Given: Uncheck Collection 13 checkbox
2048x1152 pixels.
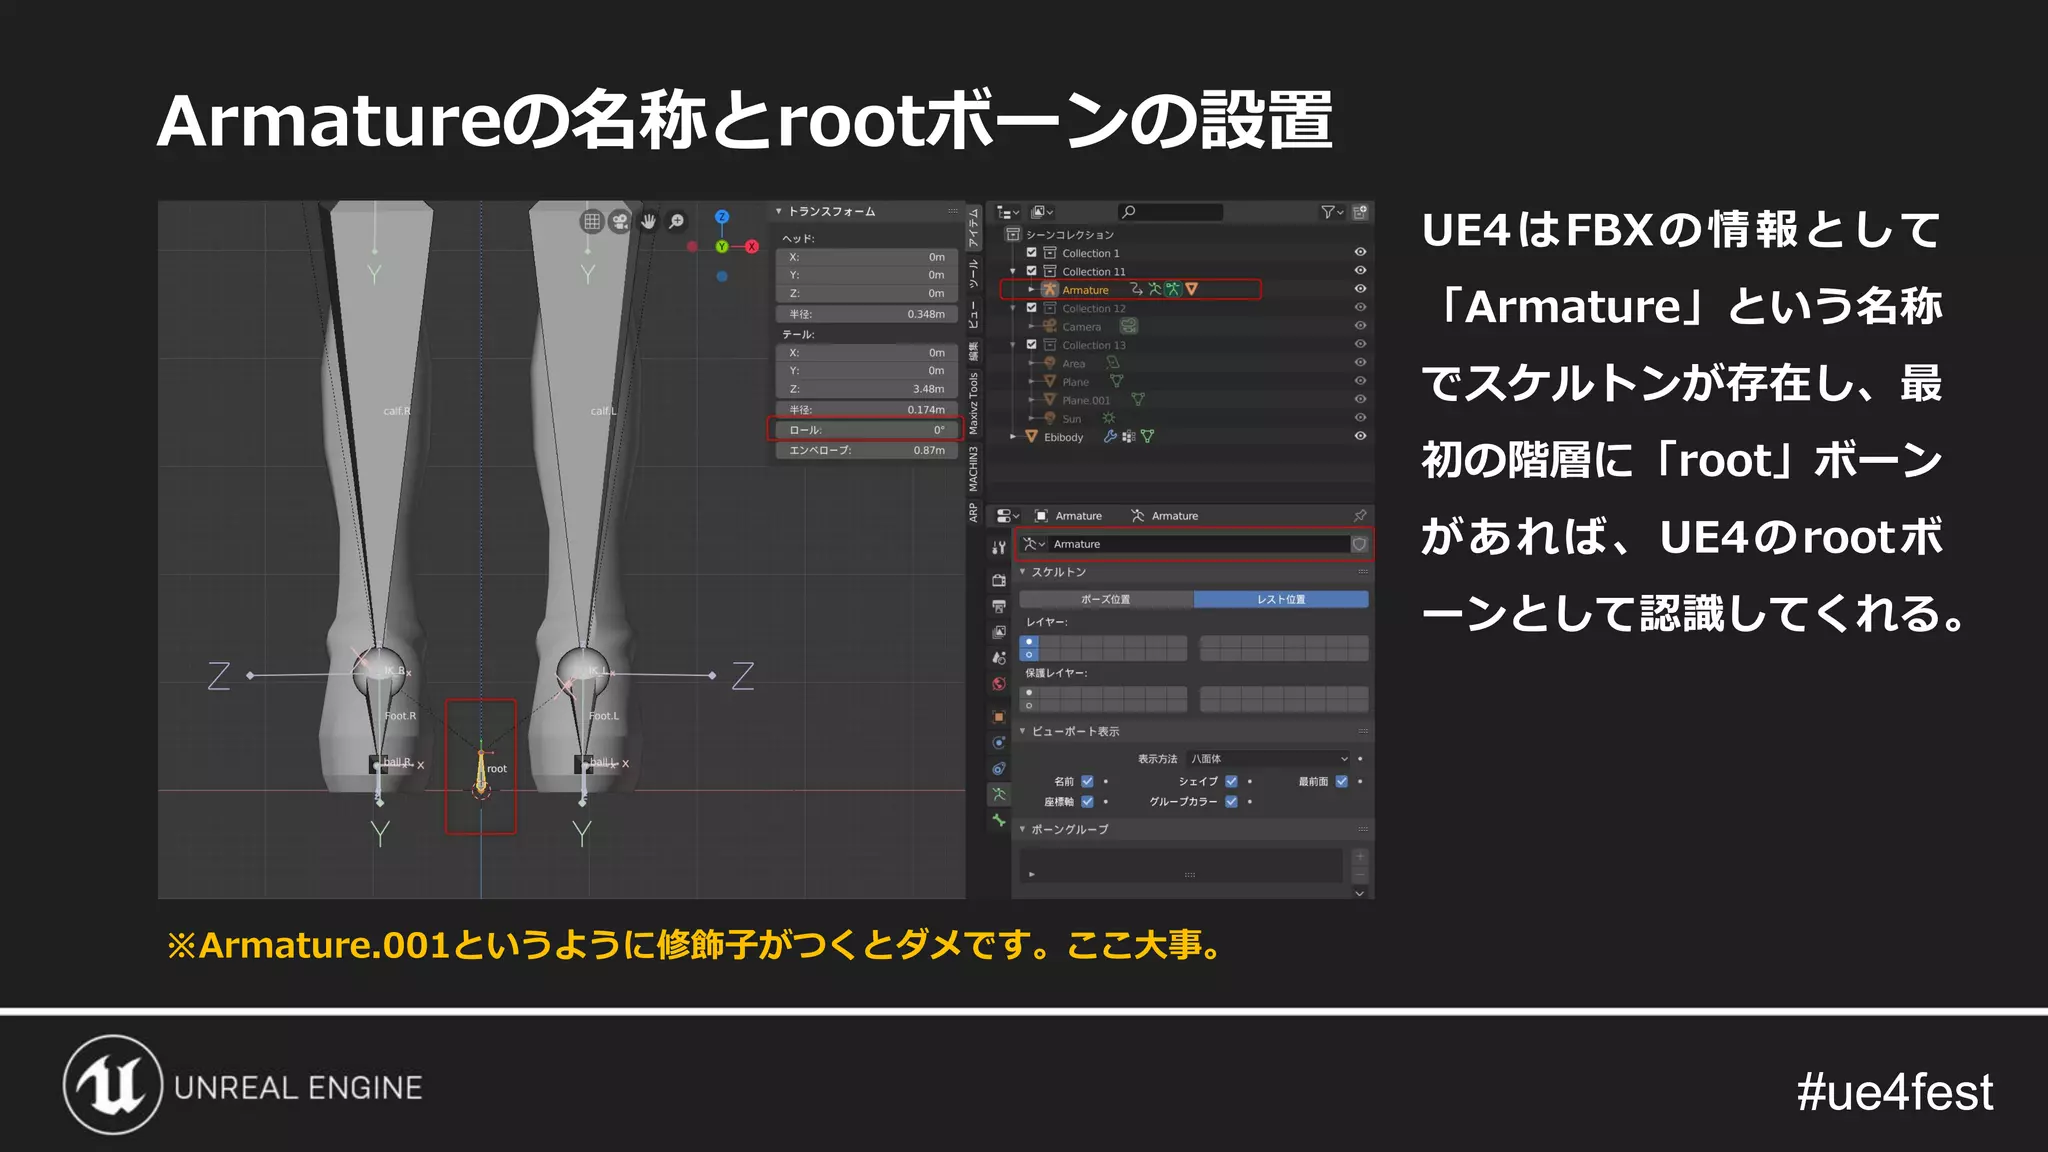Looking at the screenshot, I should point(1032,345).
